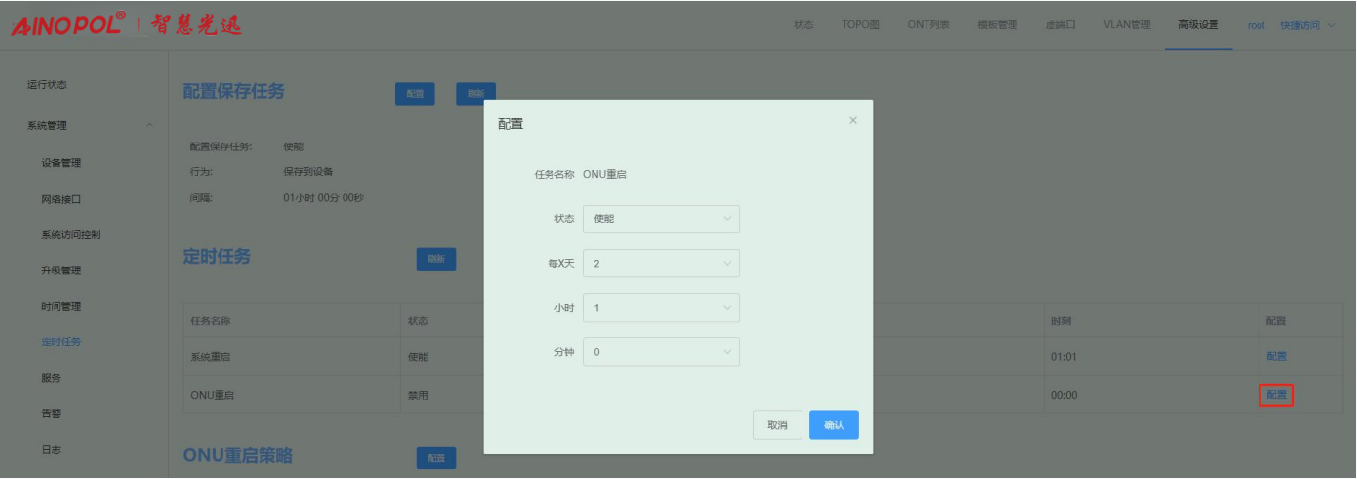This screenshot has width=1357, height=479.
Task: Click the 配置 link in the ONU重启 row
Action: pos(1276,395)
